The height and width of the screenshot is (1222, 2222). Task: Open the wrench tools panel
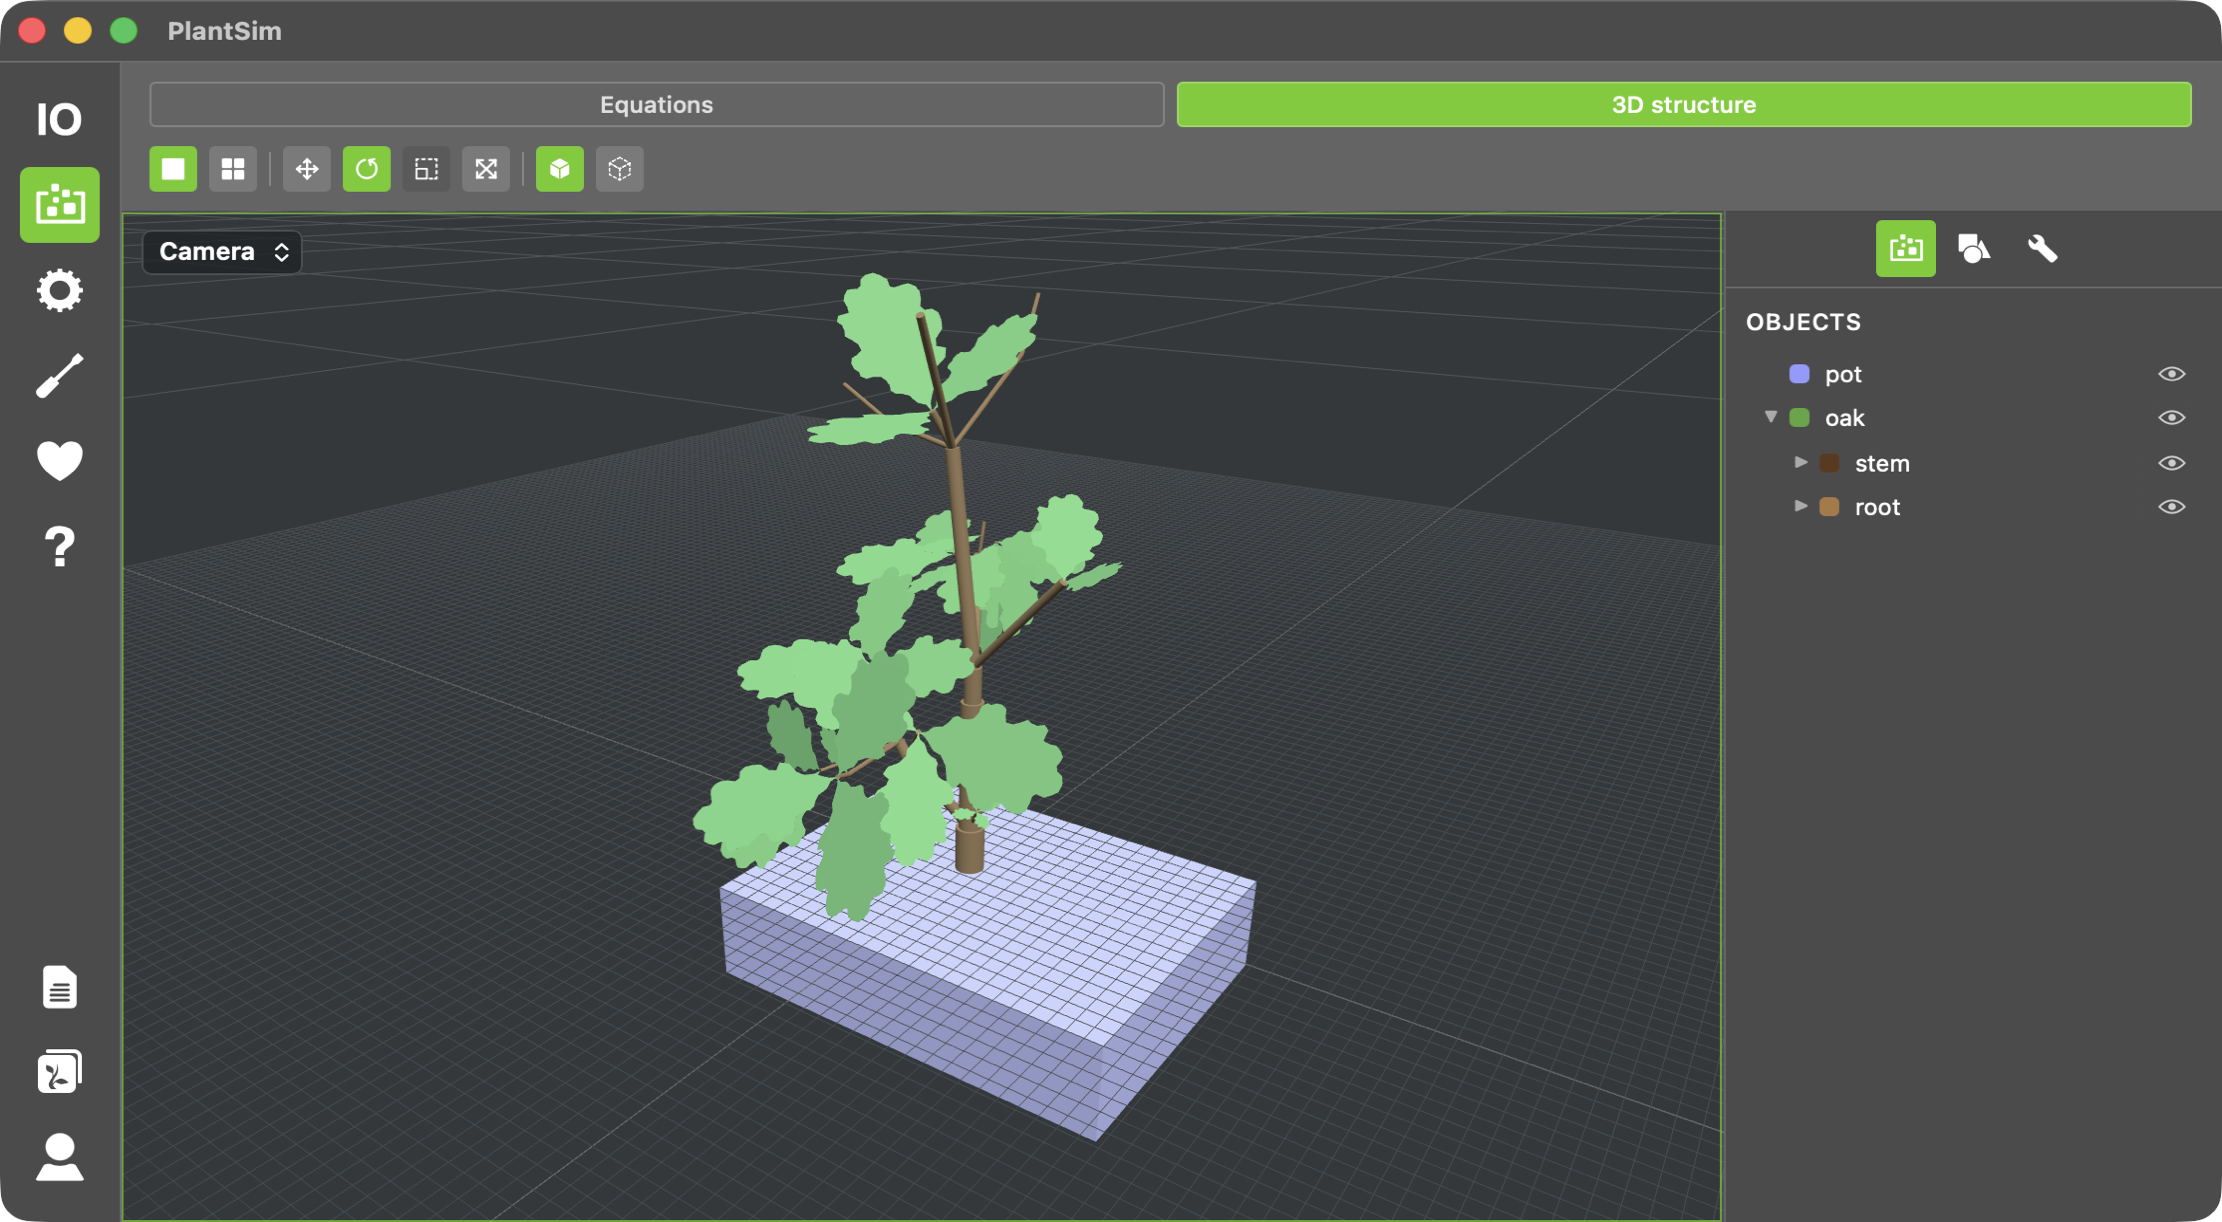pos(2042,249)
